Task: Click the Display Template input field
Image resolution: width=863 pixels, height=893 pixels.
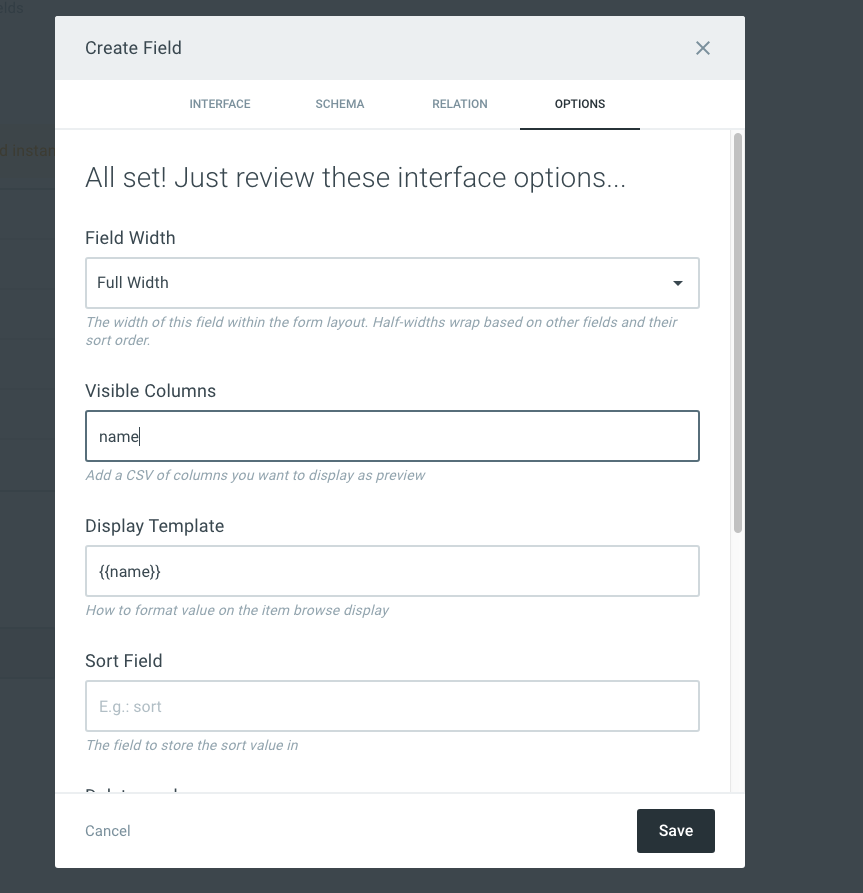Action: coord(392,571)
